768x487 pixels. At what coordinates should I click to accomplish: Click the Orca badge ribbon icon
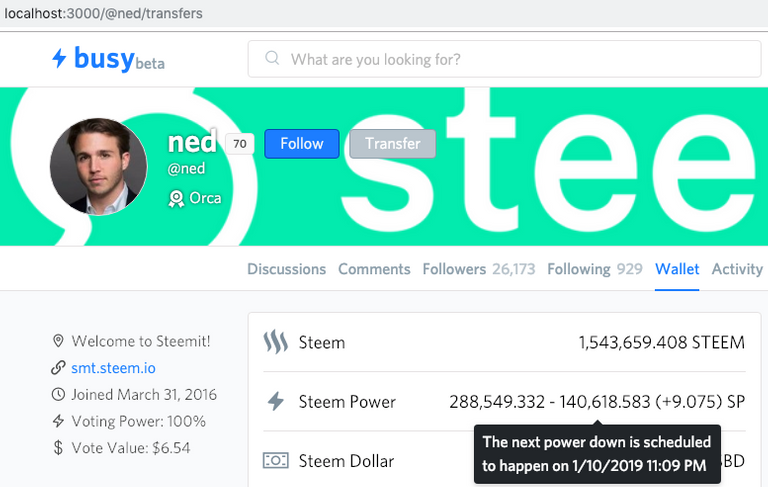tap(176, 198)
